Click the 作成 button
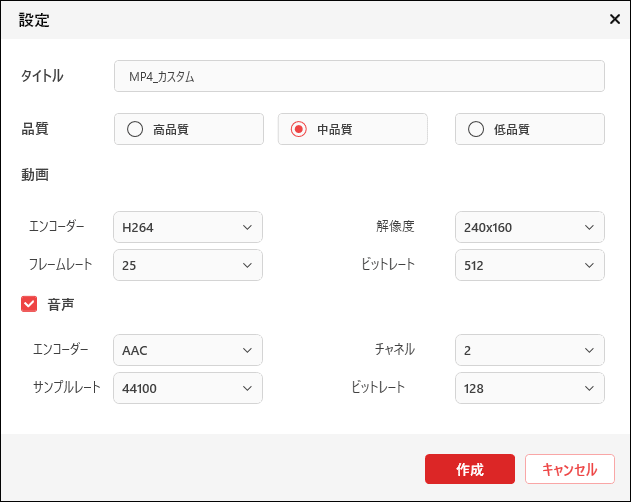 pos(470,469)
